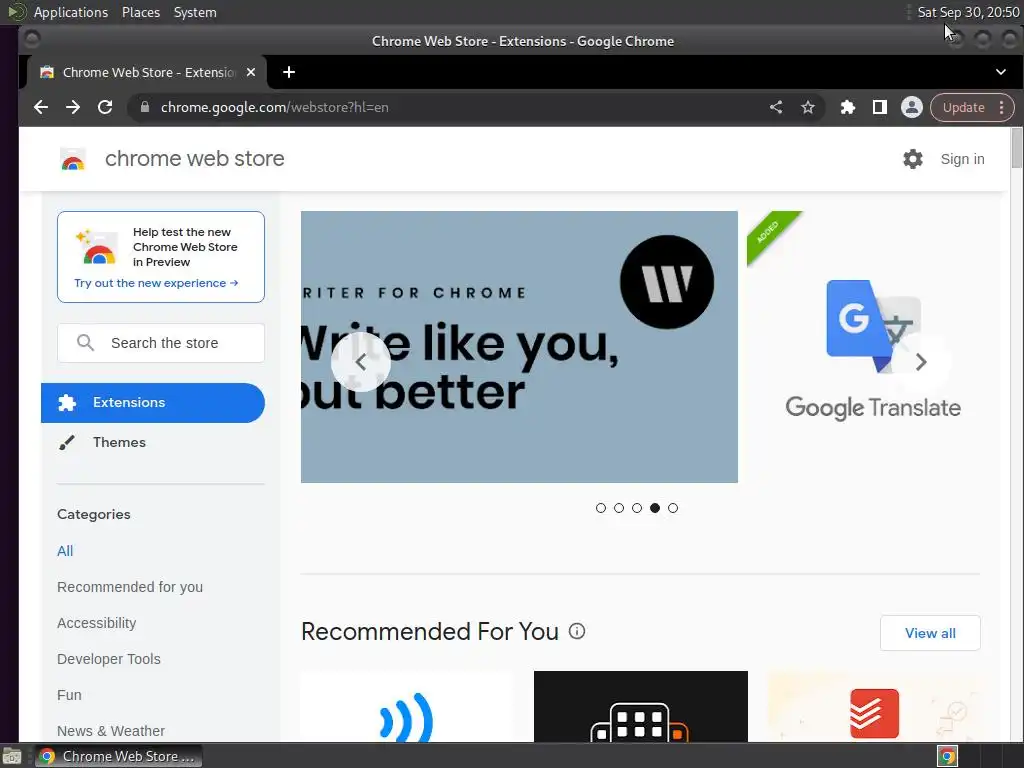The height and width of the screenshot is (768, 1024).
Task: Click Chrome Web Store taskbar button
Action: click(118, 756)
